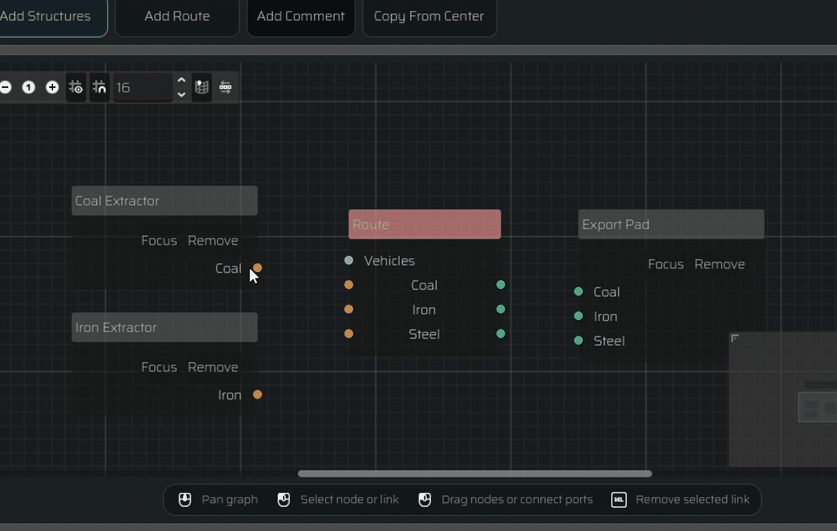Focus on the Iron Extractor node
The height and width of the screenshot is (531, 837).
coord(159,367)
